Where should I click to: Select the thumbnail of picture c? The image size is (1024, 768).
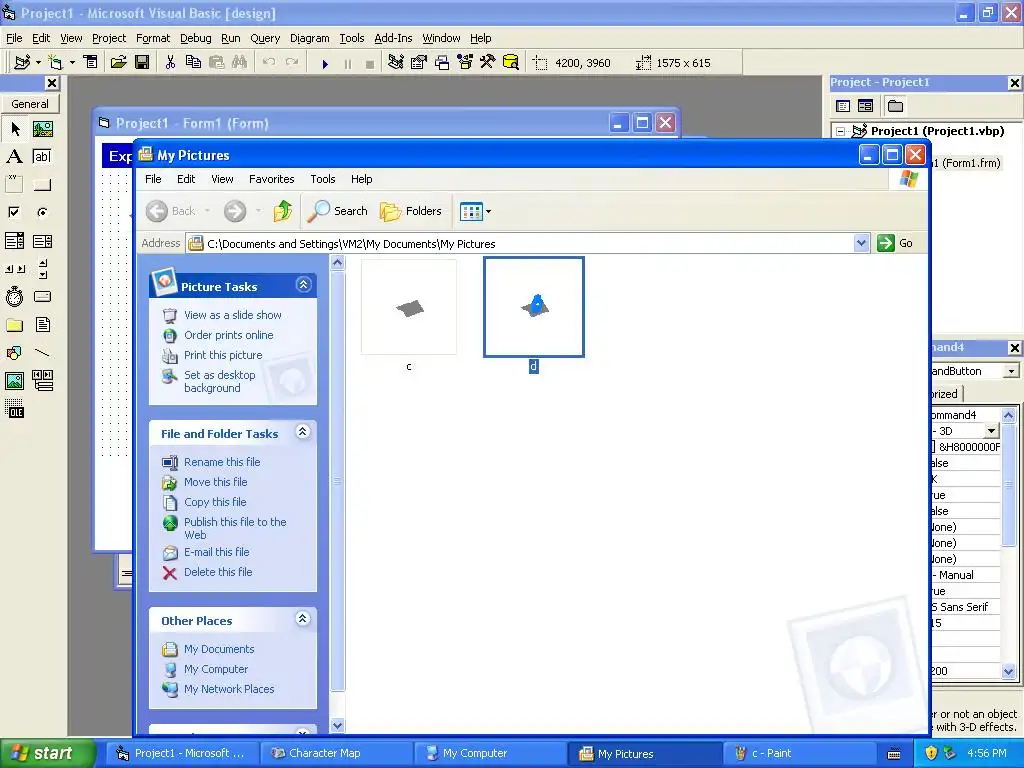pyautogui.click(x=409, y=307)
